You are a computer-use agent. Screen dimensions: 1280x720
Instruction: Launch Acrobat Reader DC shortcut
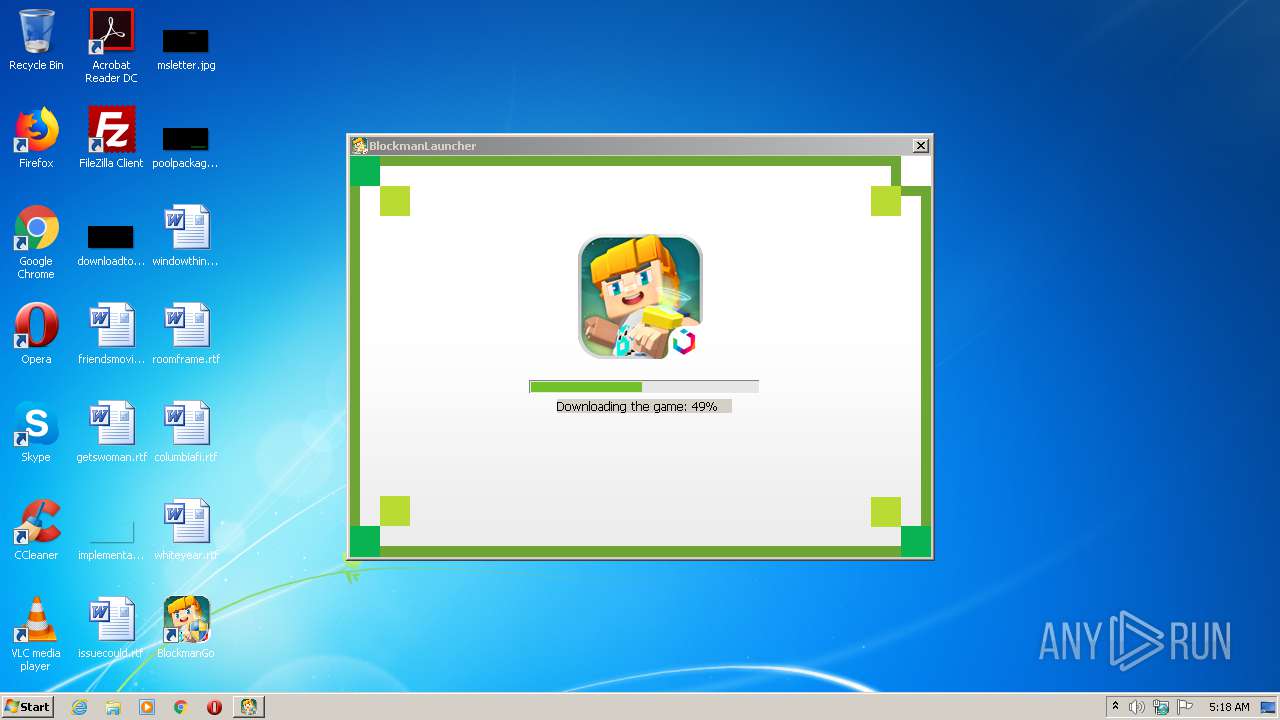pos(111,46)
